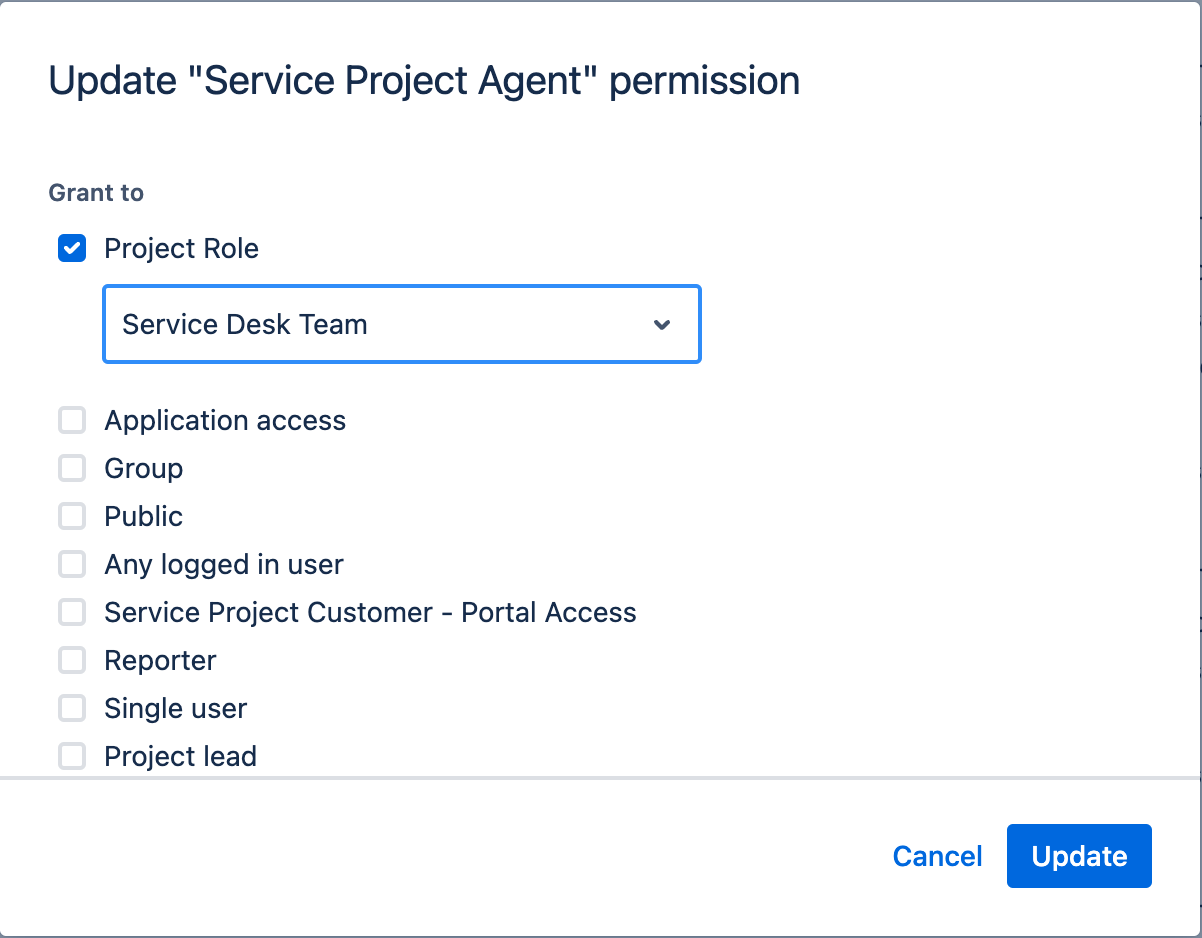Enable the Application access checkbox
The width and height of the screenshot is (1202, 938).
72,421
